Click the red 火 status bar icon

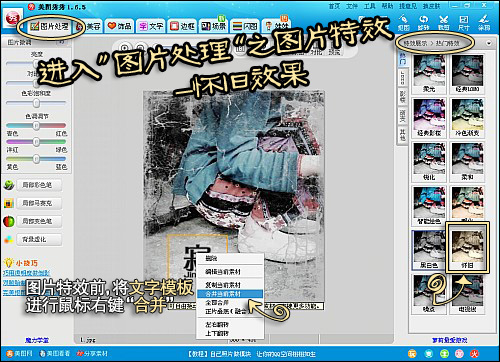click(475, 354)
